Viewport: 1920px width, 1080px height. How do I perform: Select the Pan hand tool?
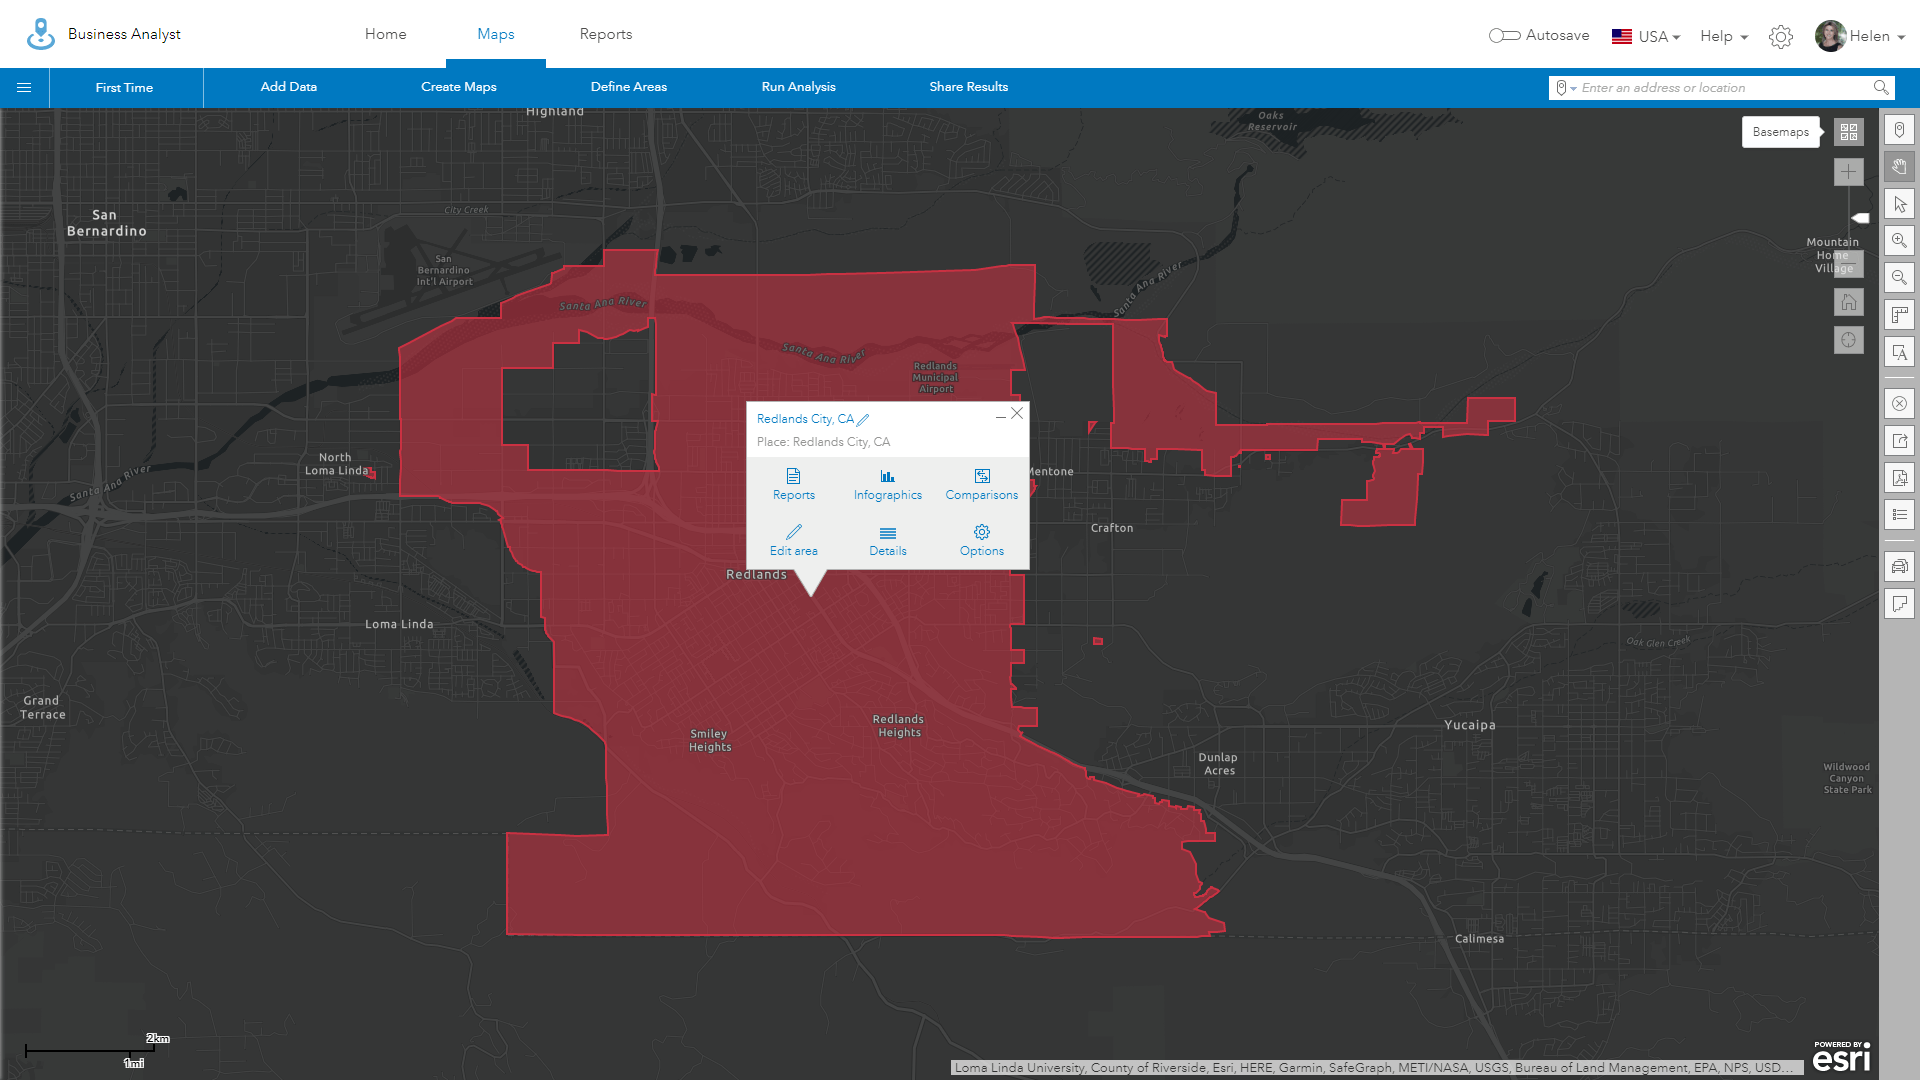(x=1899, y=167)
